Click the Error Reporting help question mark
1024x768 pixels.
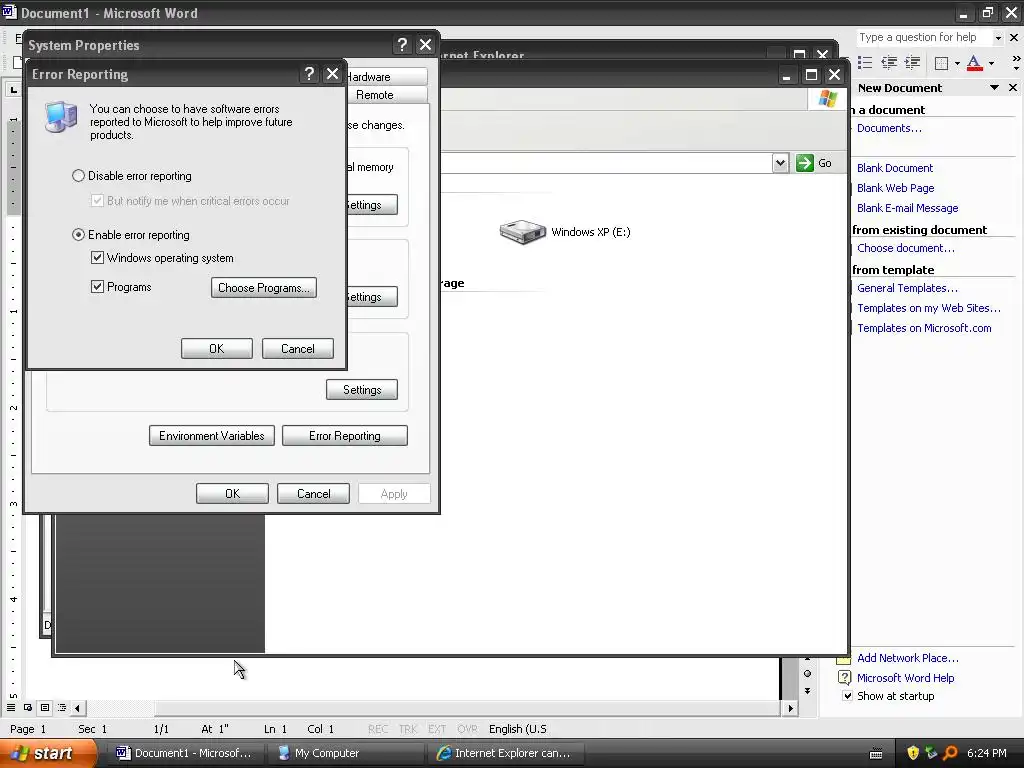(x=310, y=74)
